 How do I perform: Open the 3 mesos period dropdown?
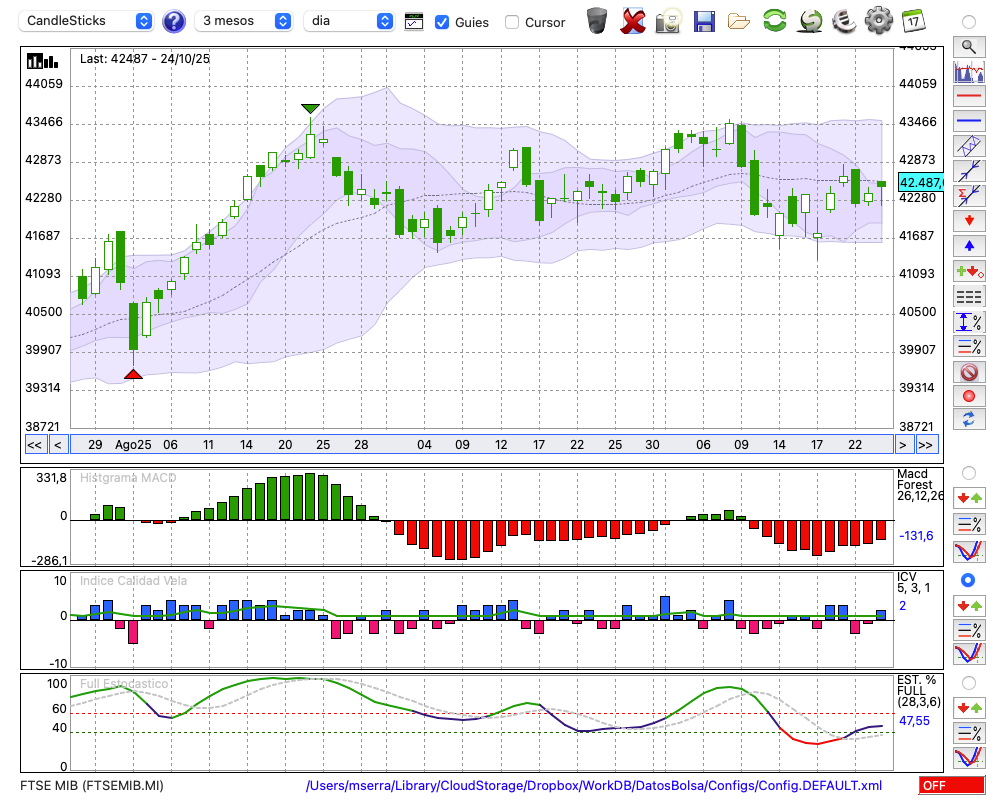tap(245, 21)
